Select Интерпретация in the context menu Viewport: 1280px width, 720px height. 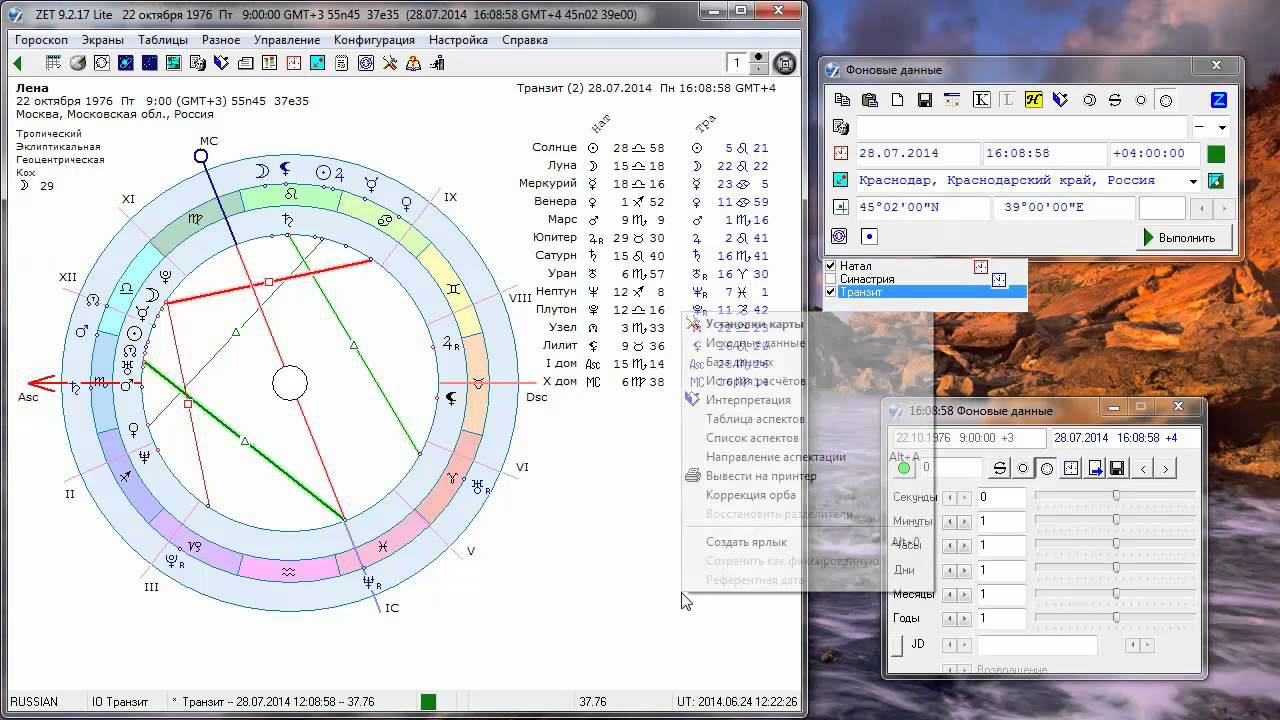pyautogui.click(x=748, y=400)
